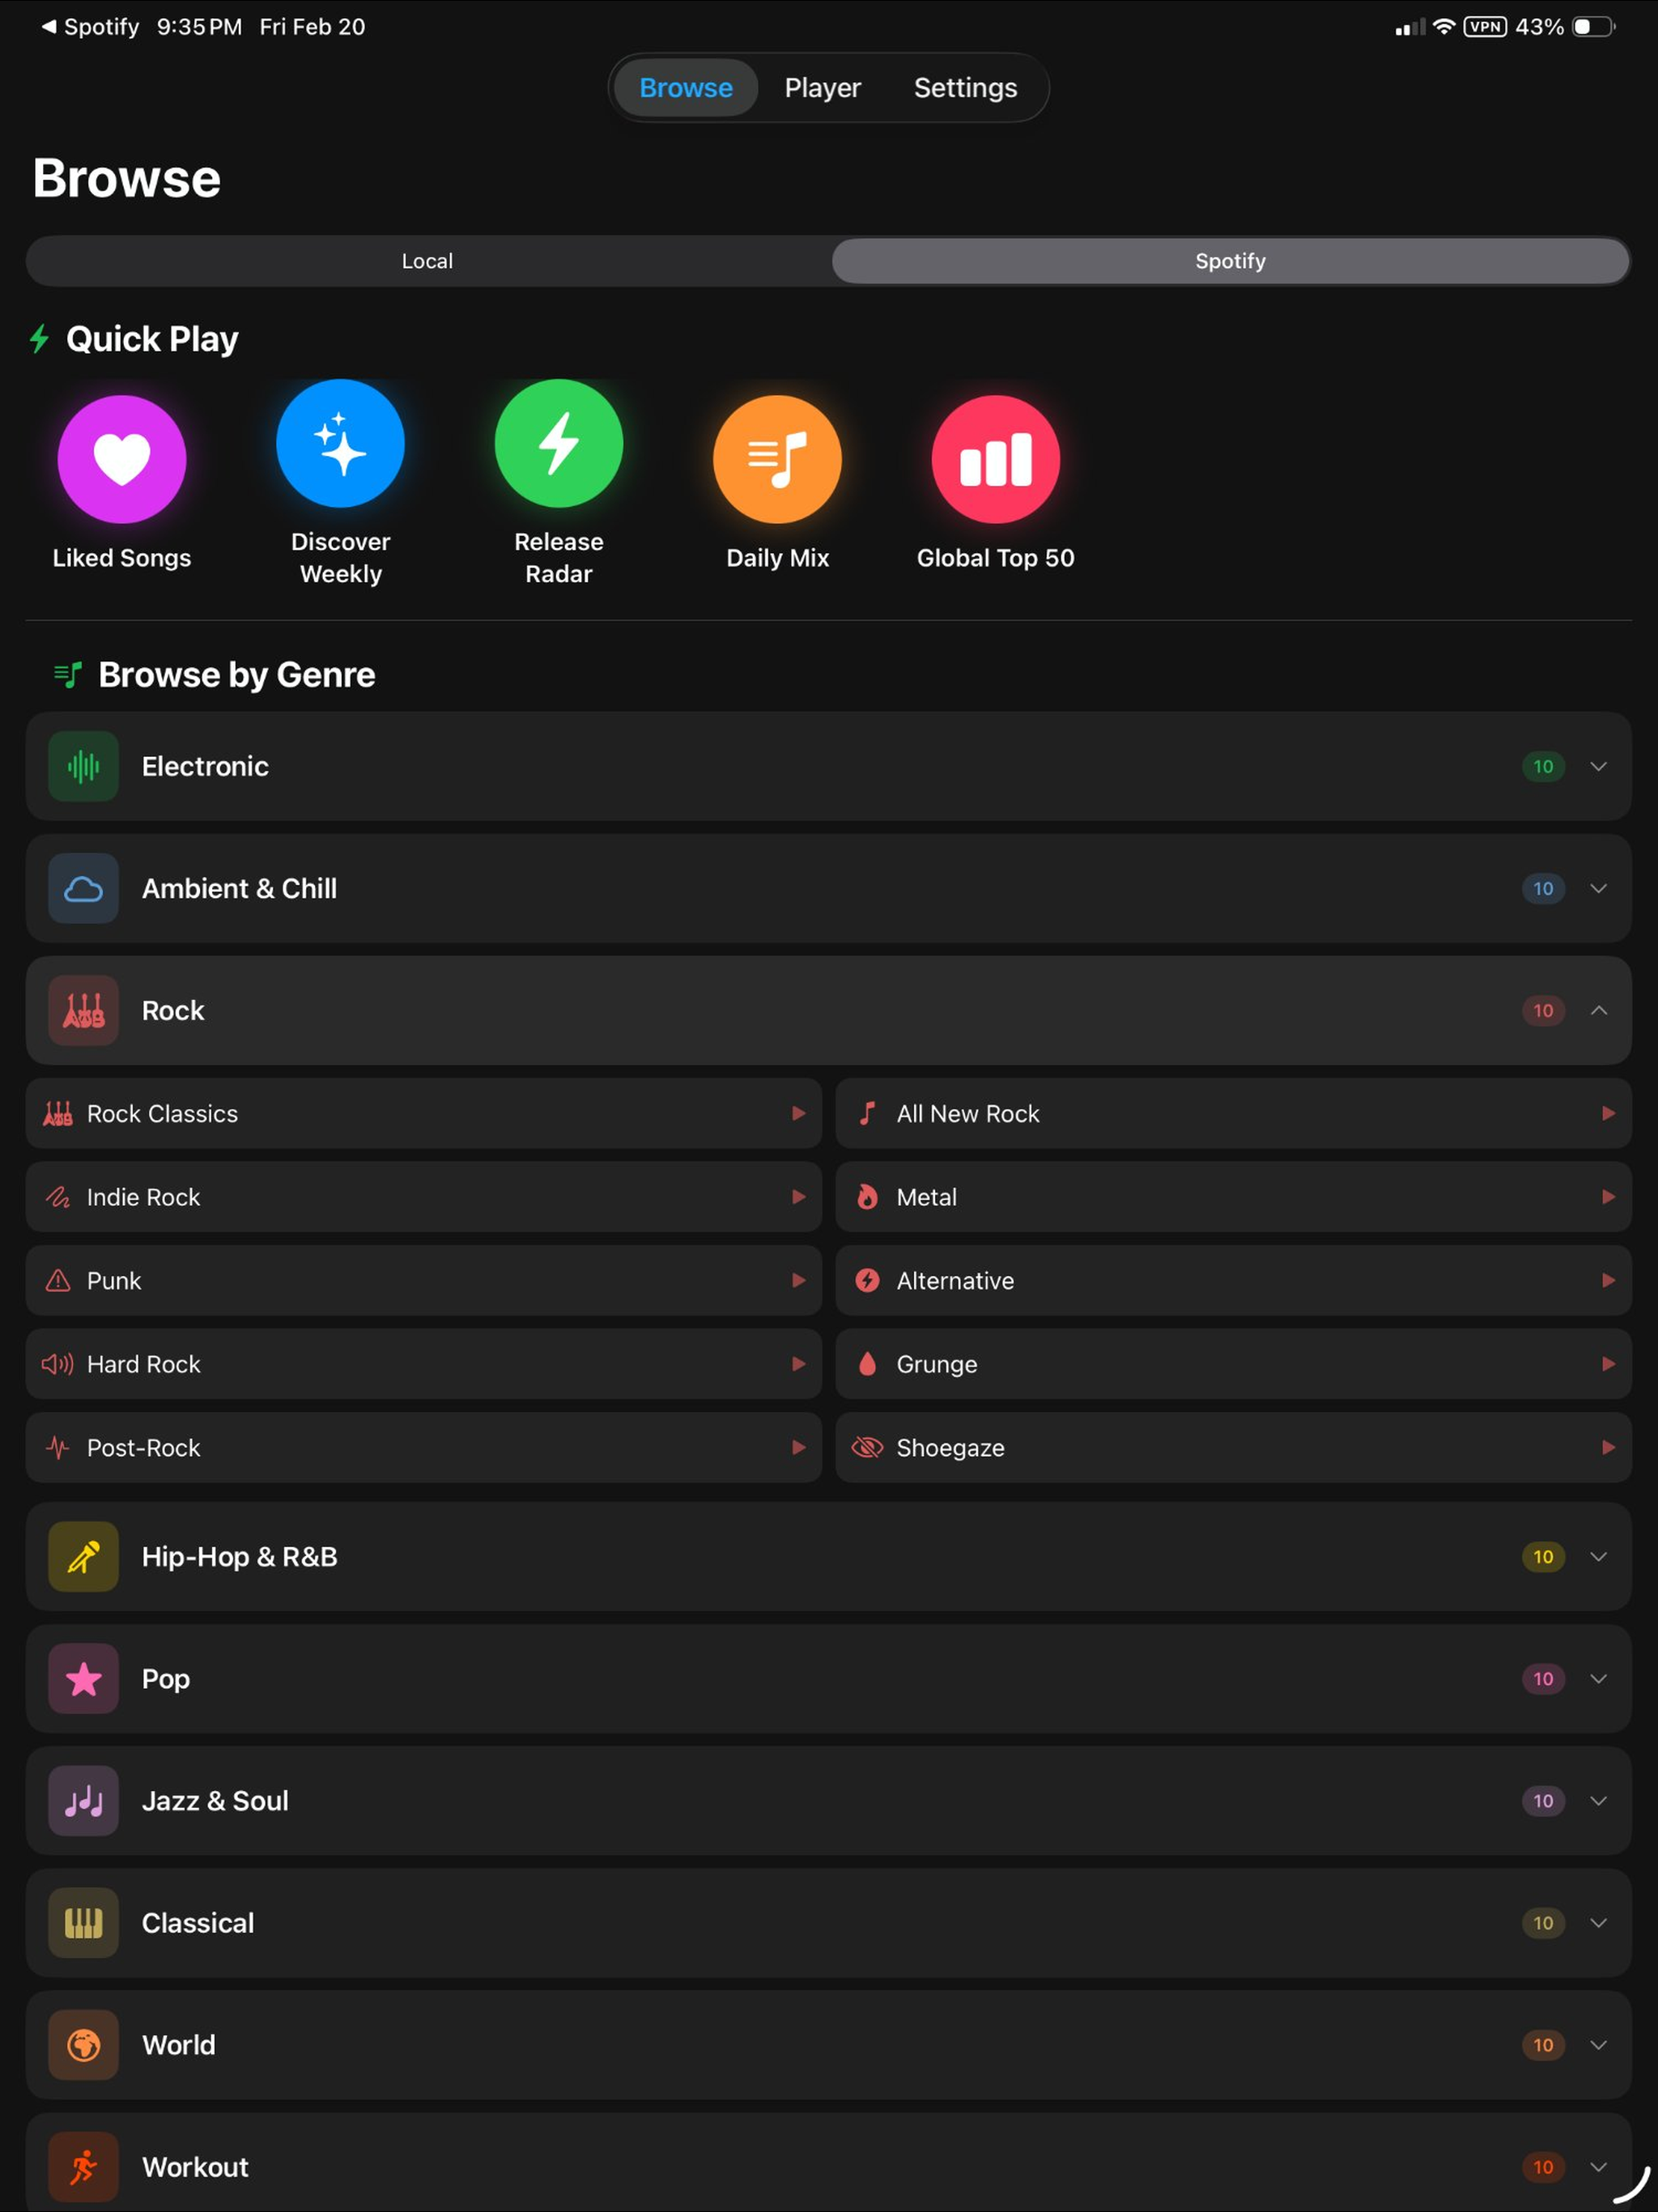1658x2212 pixels.
Task: Switch source to Local segment
Action: pos(428,261)
